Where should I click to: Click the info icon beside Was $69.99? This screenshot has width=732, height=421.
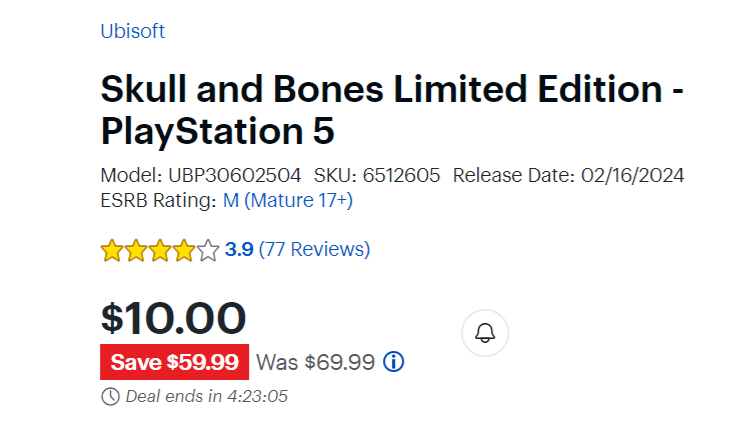point(394,361)
